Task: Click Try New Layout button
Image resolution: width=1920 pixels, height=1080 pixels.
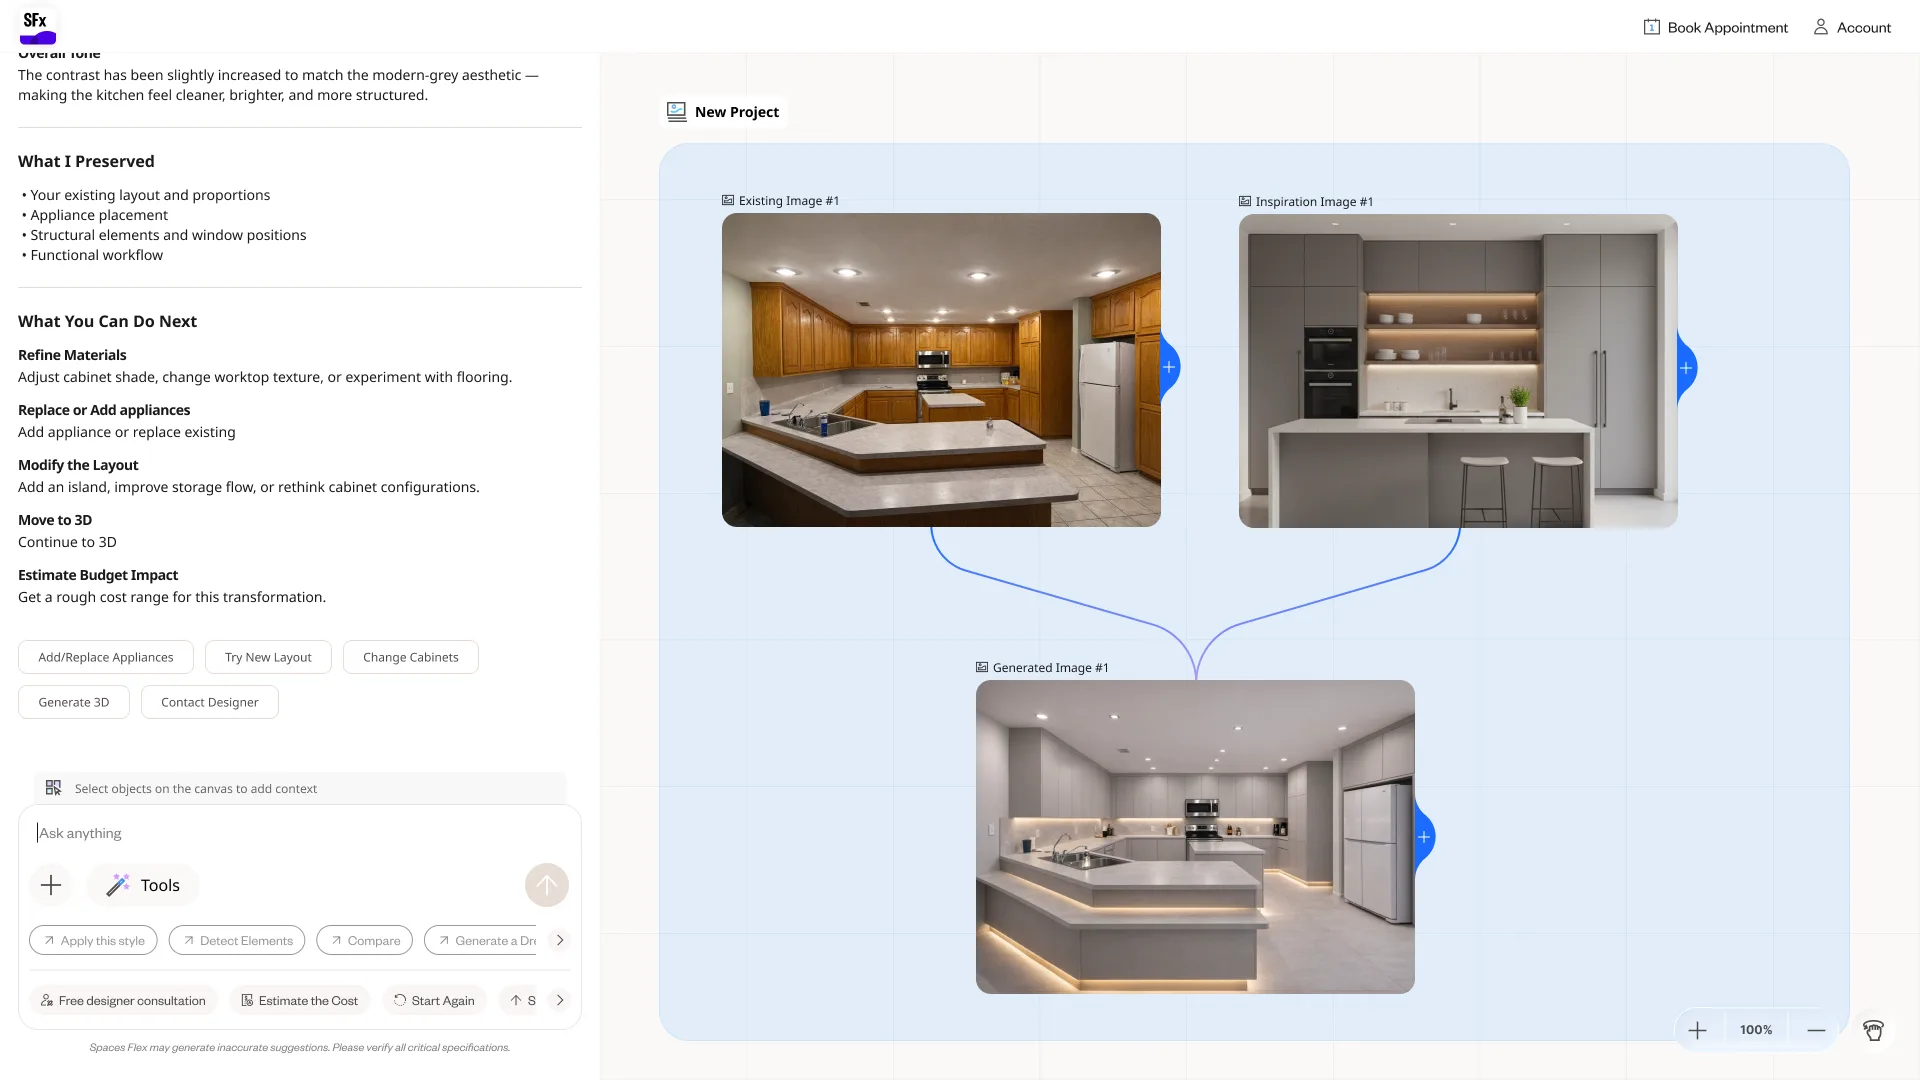Action: coord(268,657)
